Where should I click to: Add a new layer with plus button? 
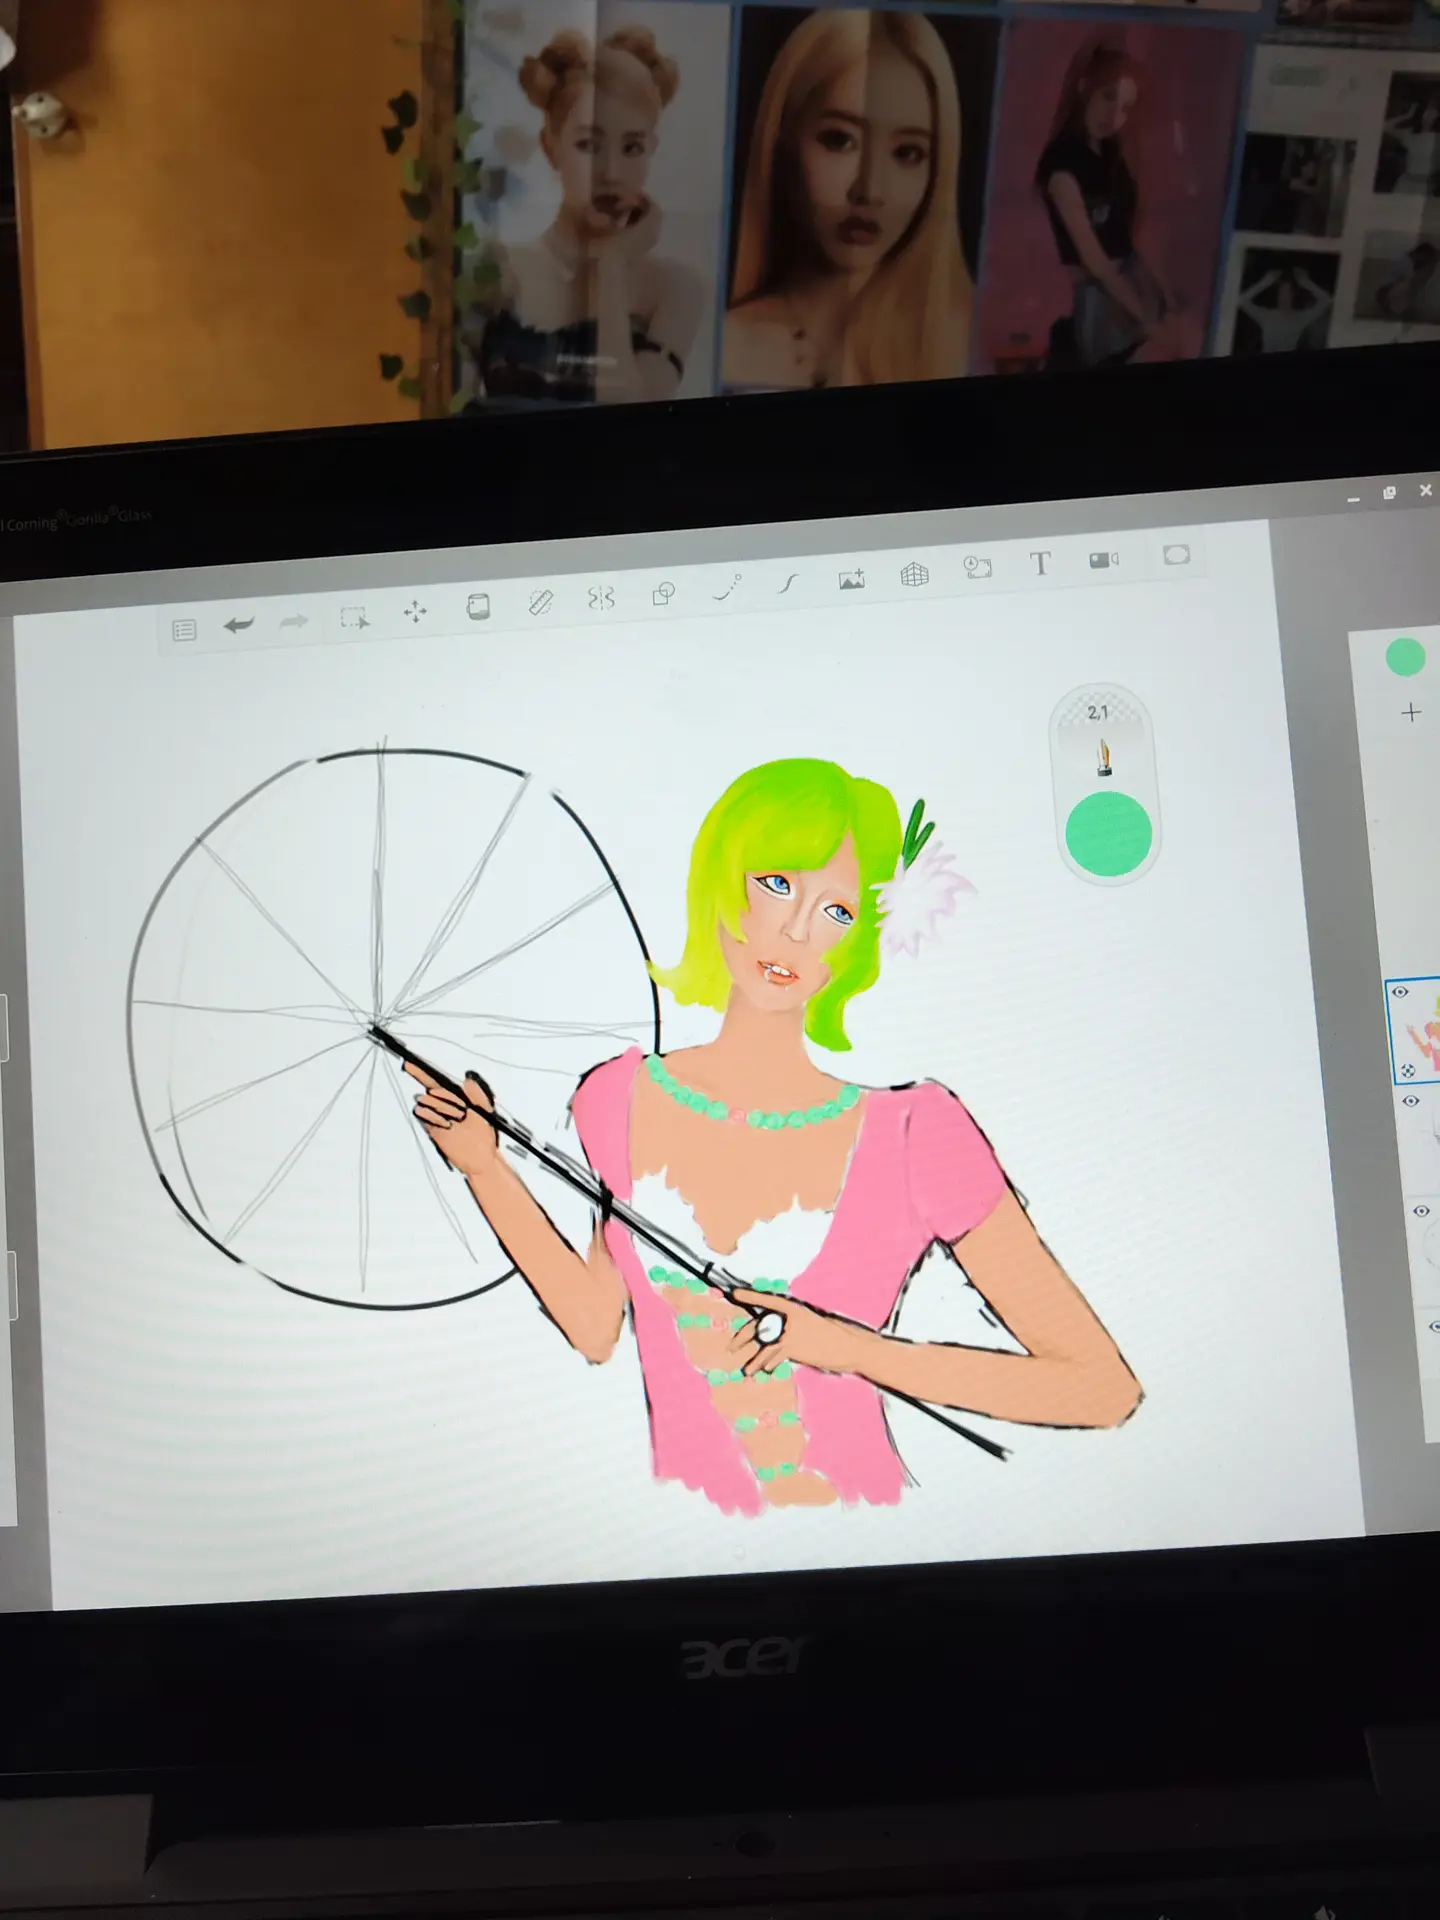coord(1411,713)
